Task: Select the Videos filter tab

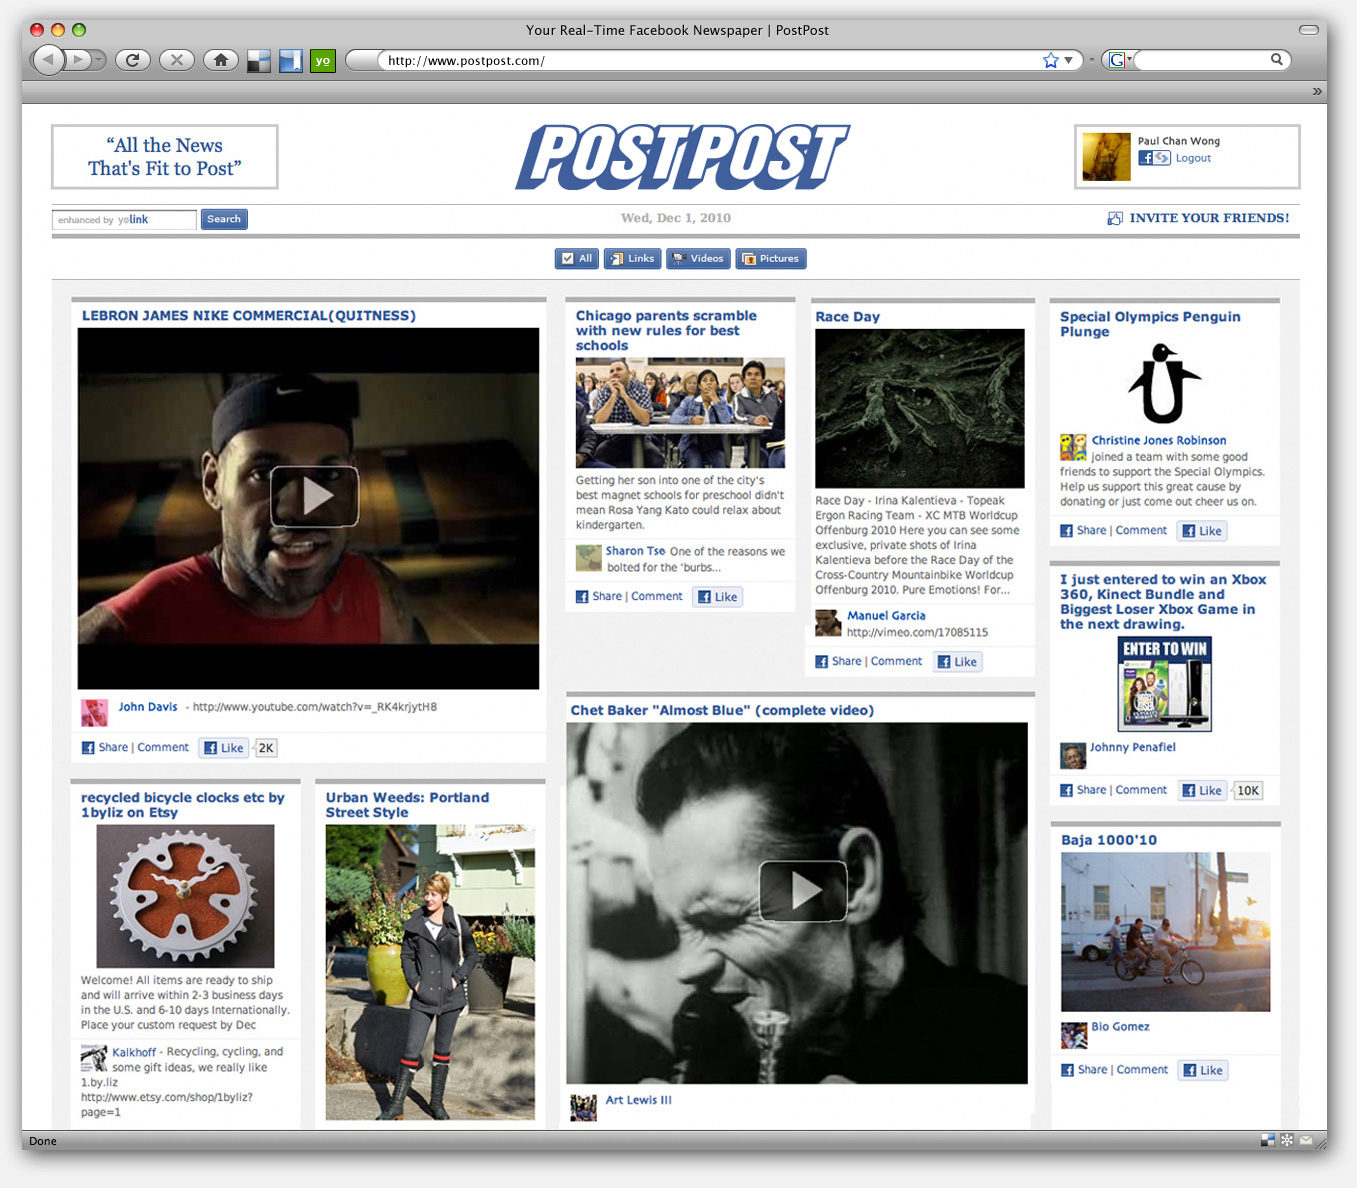Action: 698,258
